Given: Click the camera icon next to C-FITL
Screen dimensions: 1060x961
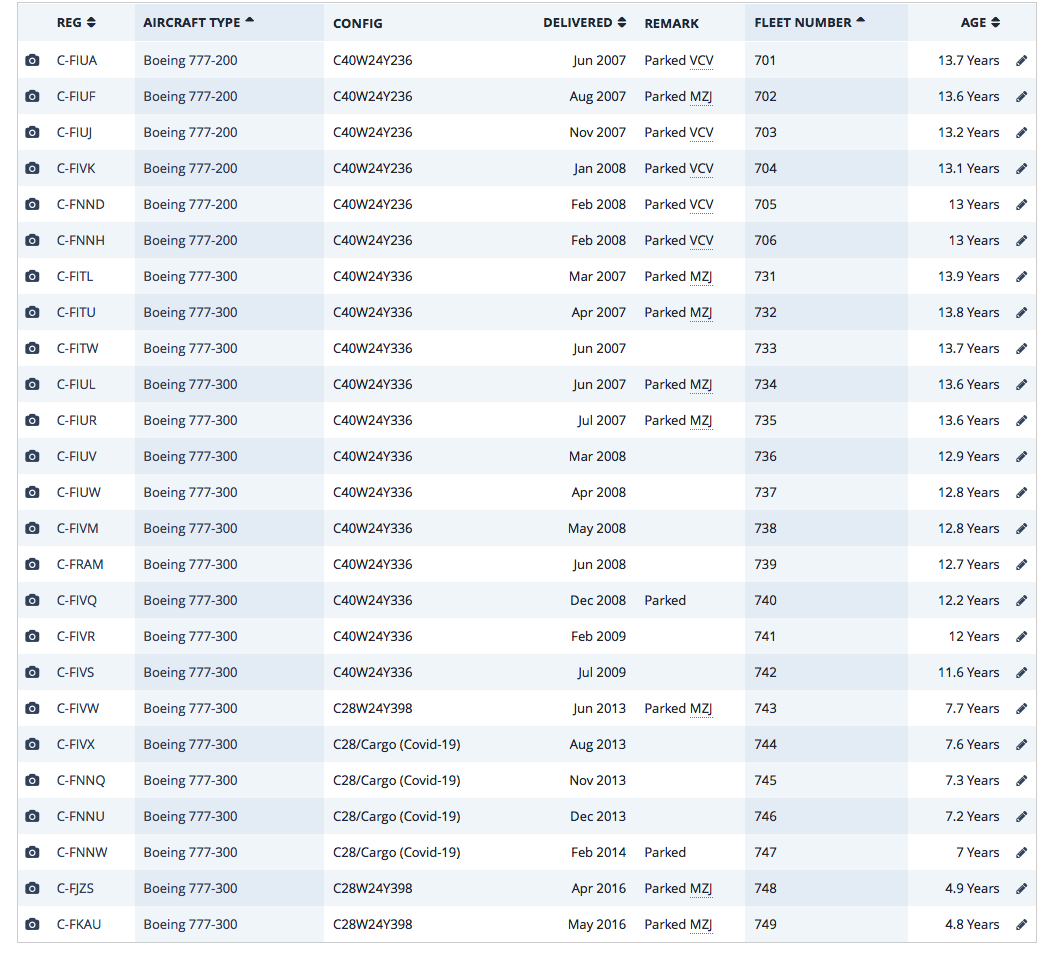Looking at the screenshot, I should click(x=32, y=277).
